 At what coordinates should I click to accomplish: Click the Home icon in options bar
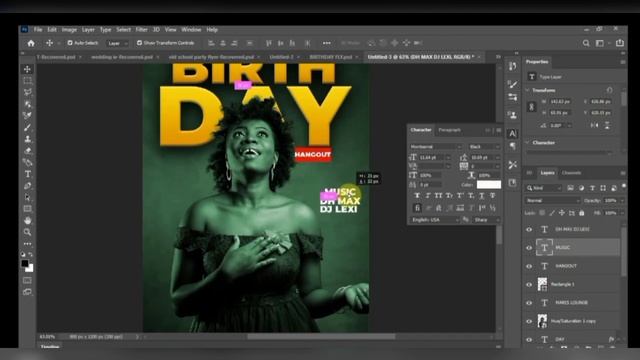31,43
